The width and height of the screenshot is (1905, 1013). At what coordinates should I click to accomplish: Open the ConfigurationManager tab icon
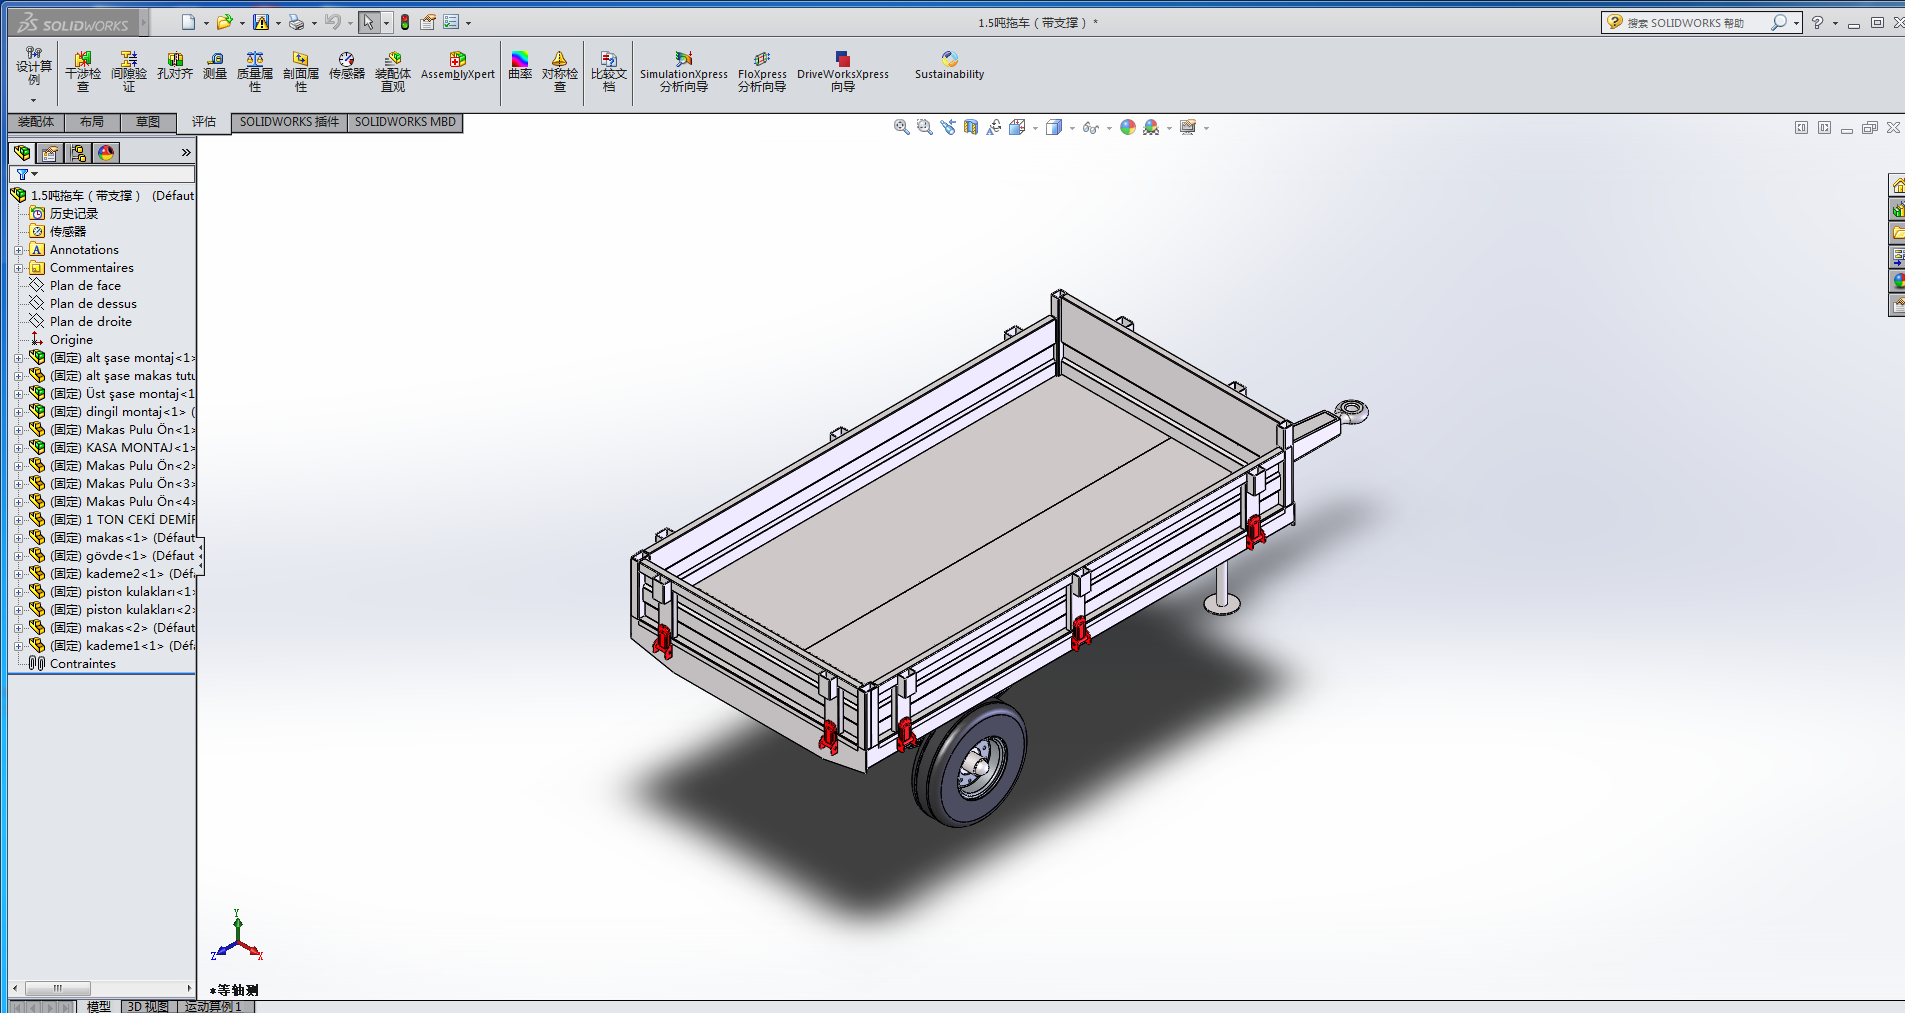click(78, 152)
